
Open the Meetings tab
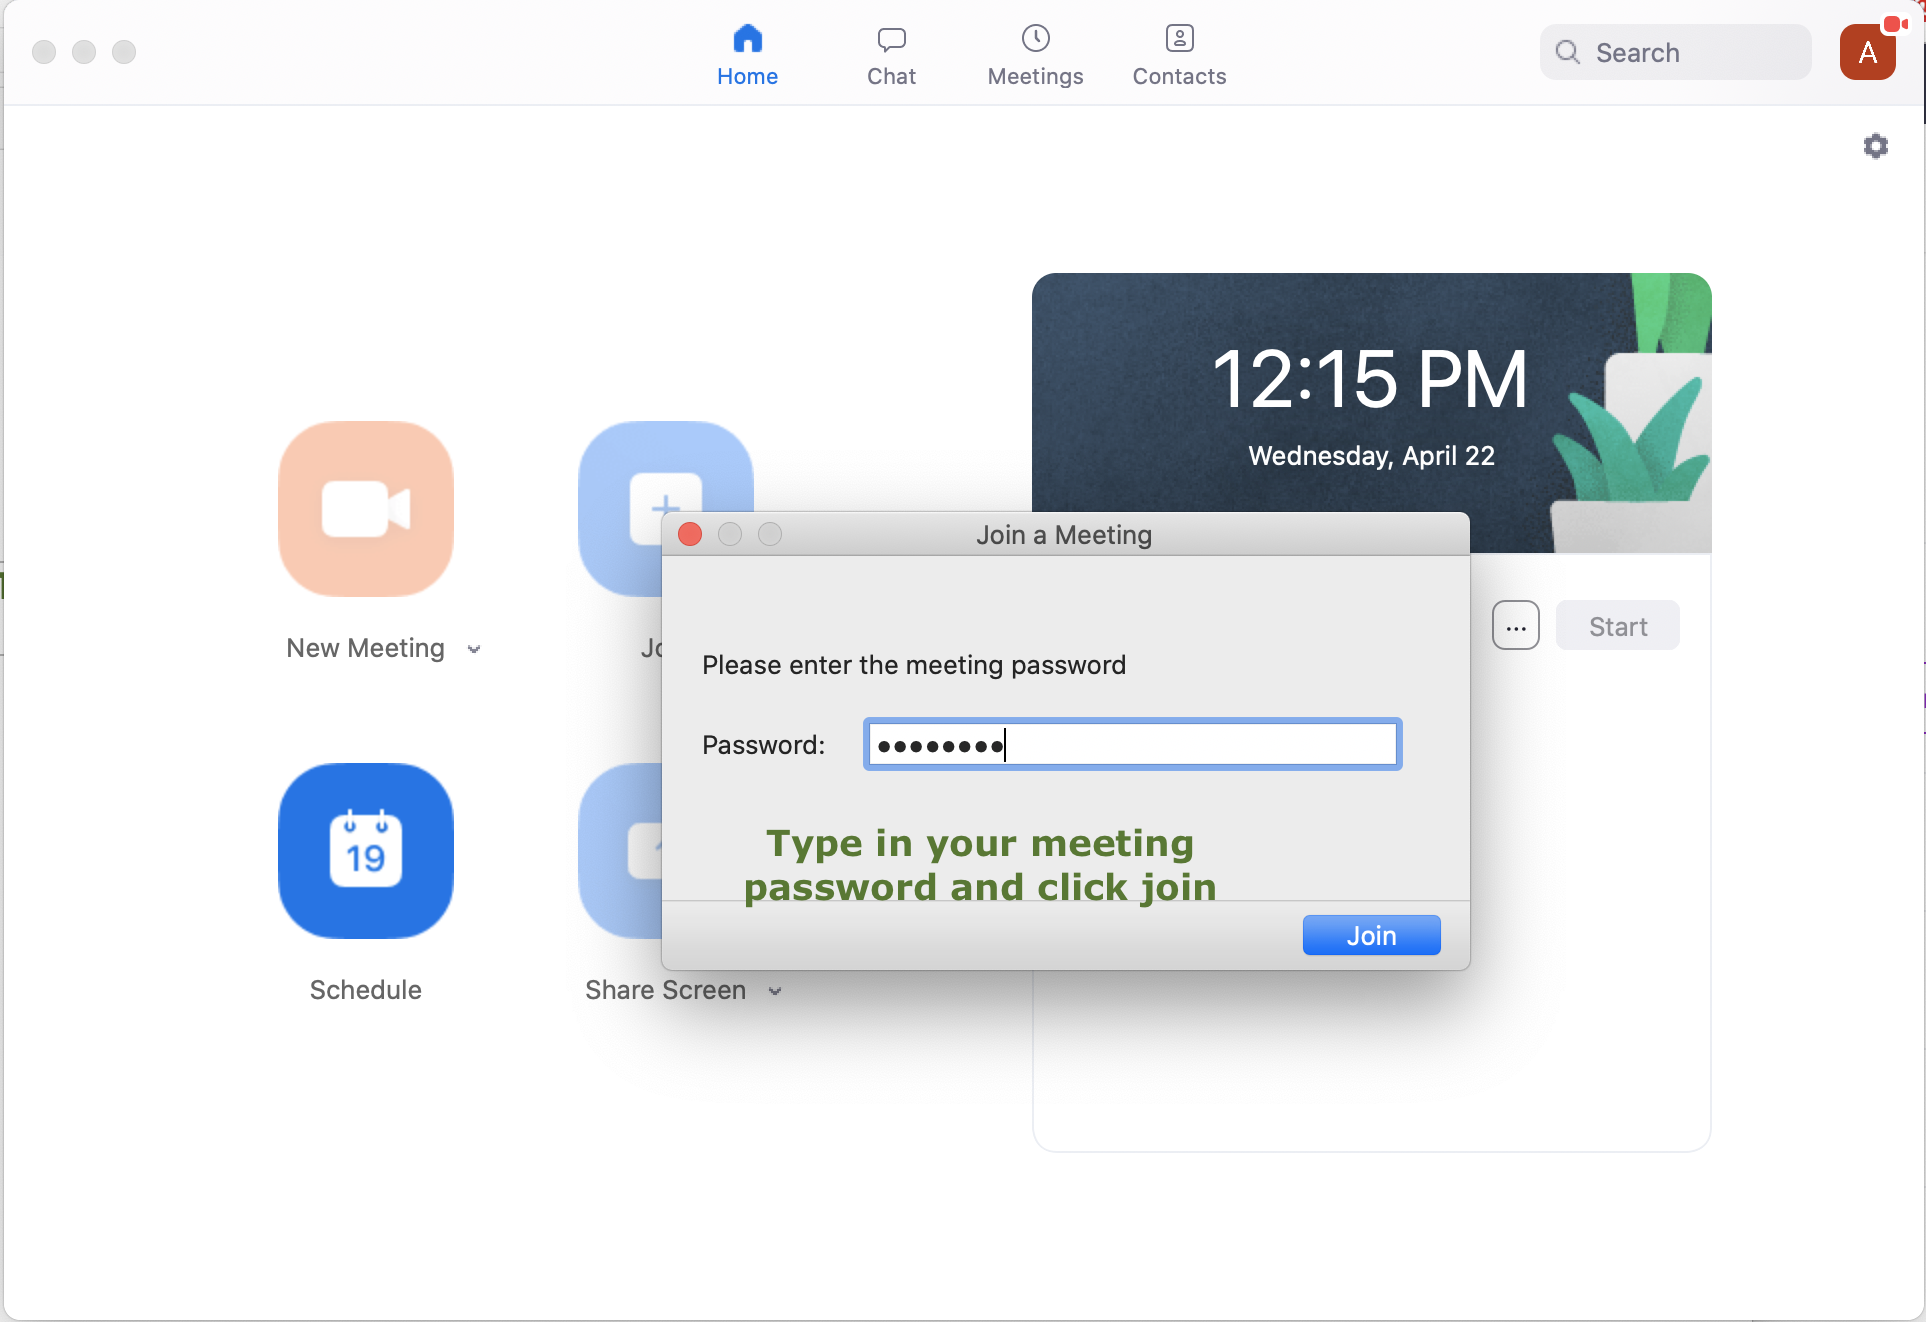(x=1035, y=55)
